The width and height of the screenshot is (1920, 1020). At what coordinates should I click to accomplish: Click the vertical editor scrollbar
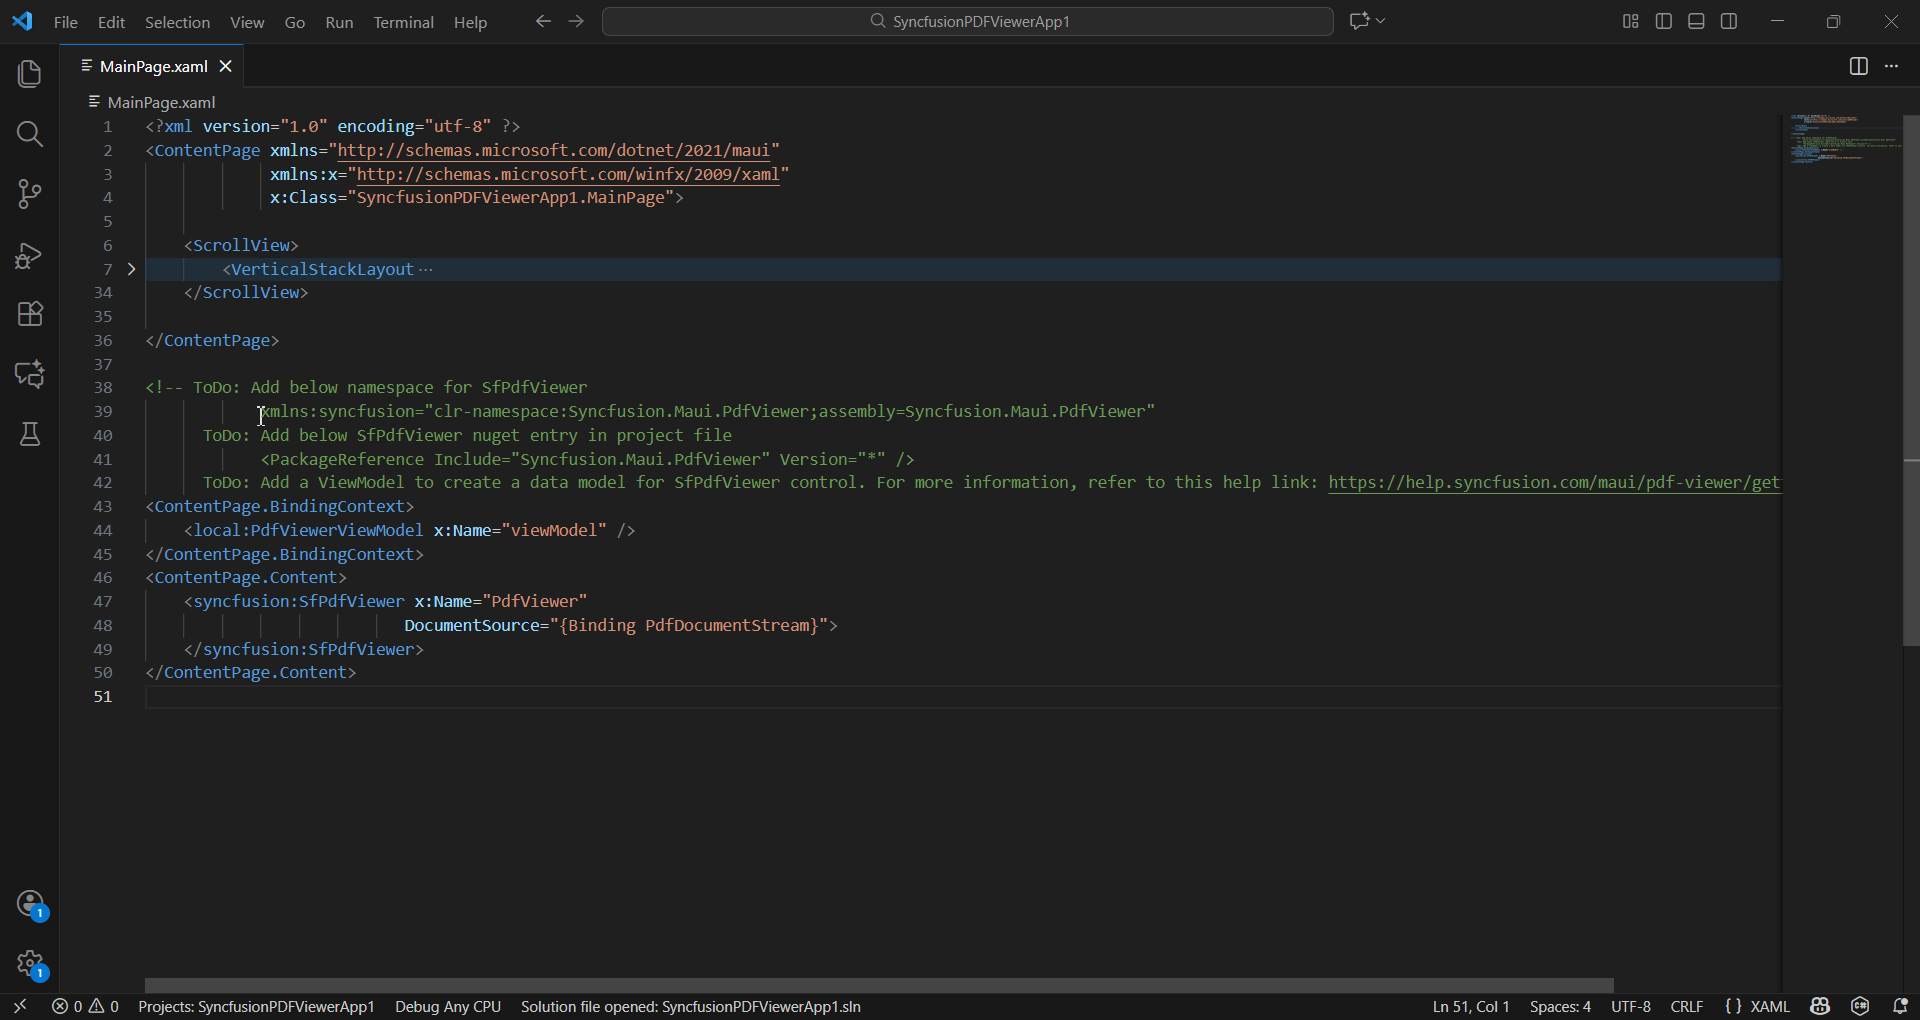pyautogui.click(x=1911, y=380)
